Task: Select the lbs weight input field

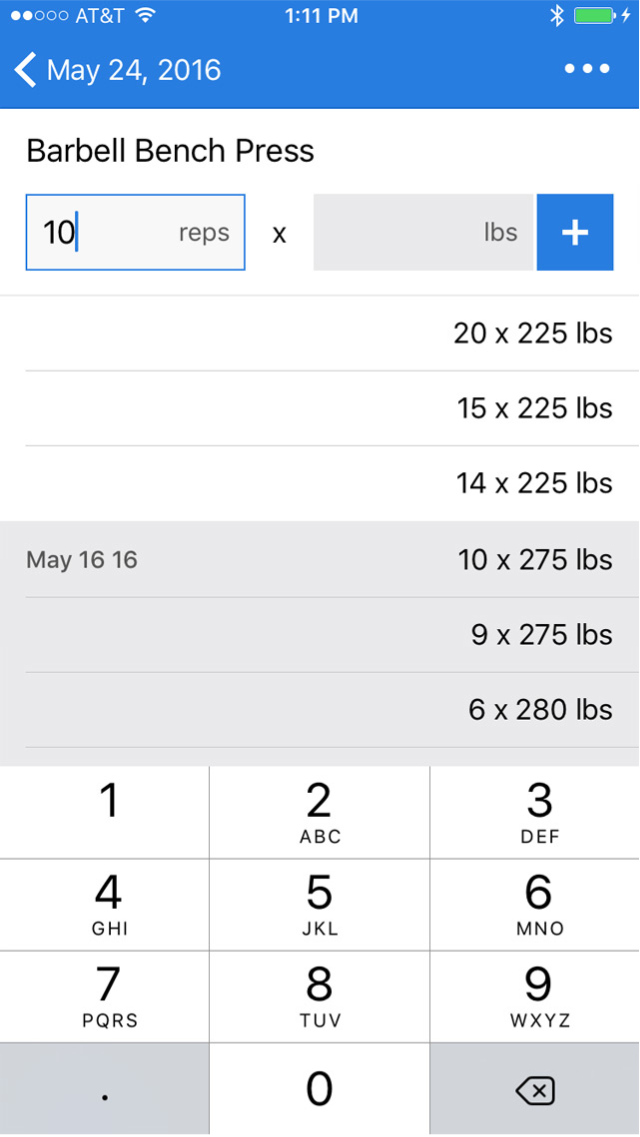Action: tap(423, 232)
